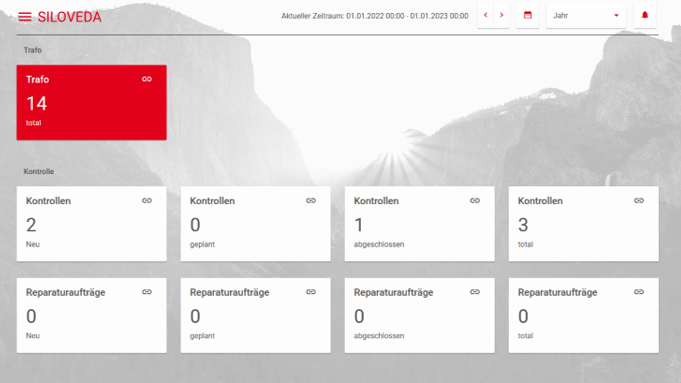Click the 'Trafo' section heading
Viewport: 681px width, 383px height.
(33, 50)
